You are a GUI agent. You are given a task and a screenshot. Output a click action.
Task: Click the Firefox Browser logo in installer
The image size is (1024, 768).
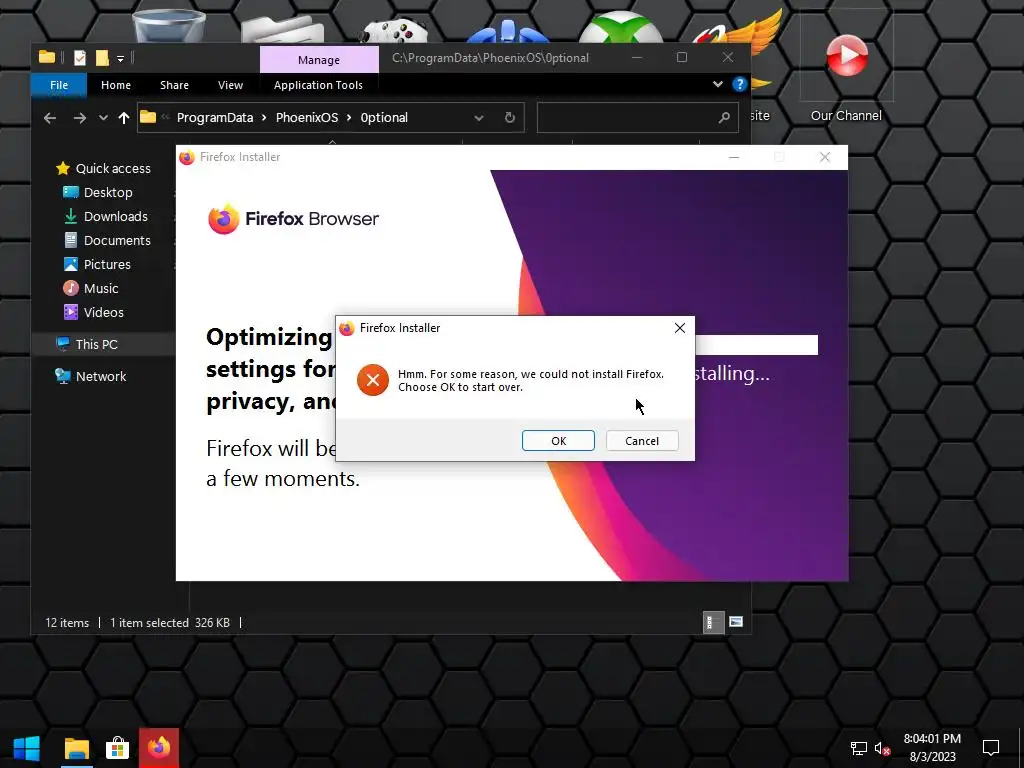coord(293,219)
